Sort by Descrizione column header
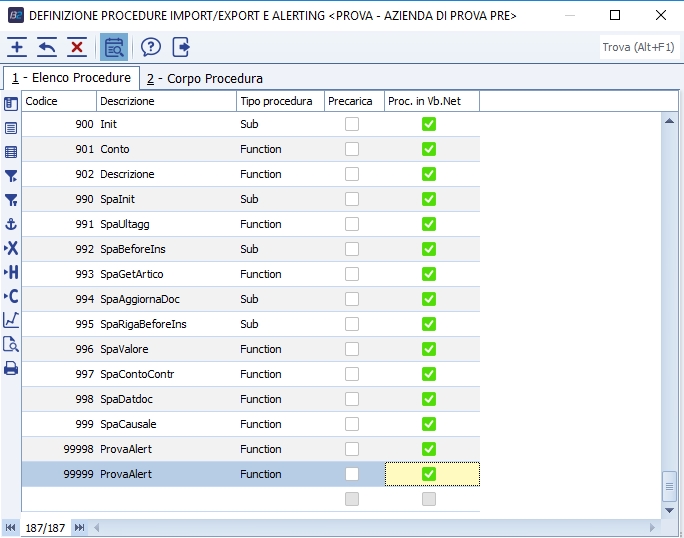Image resolution: width=684 pixels, height=538 pixels. [166, 101]
